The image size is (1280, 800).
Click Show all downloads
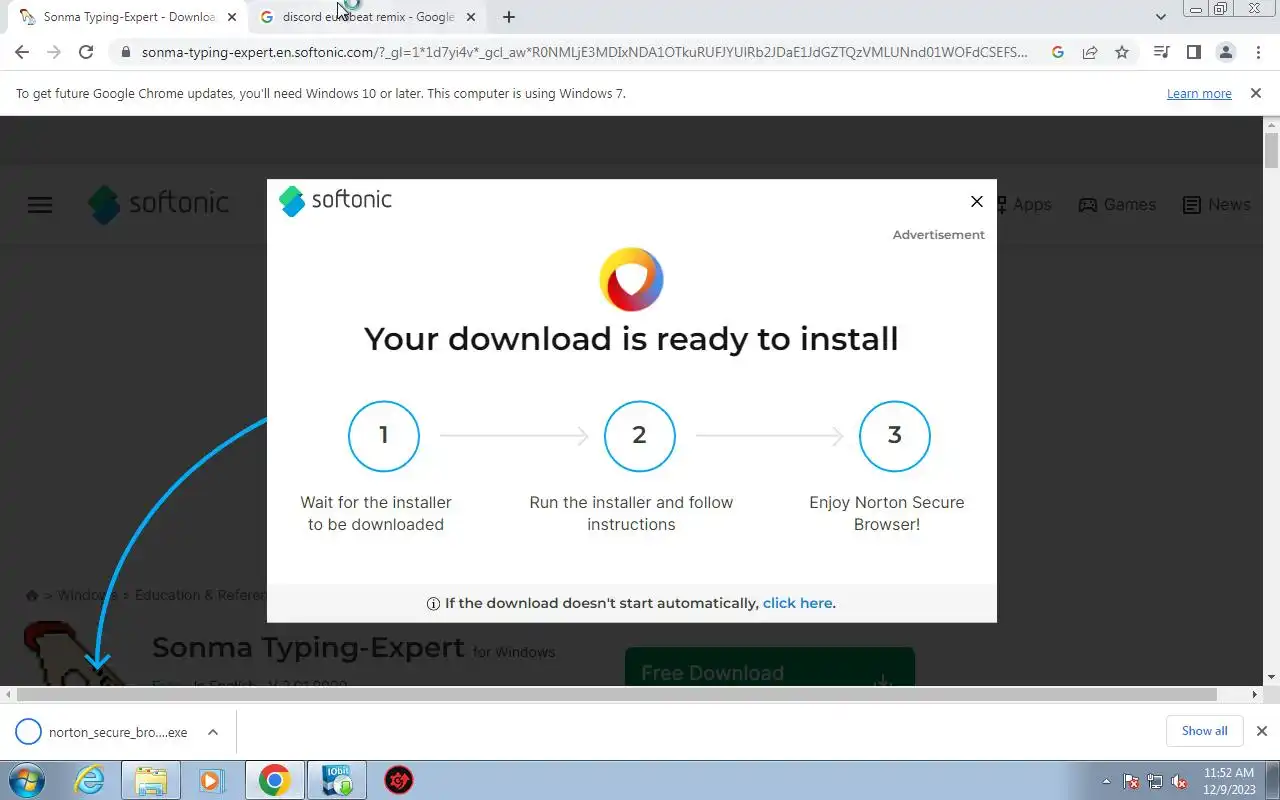1204,731
